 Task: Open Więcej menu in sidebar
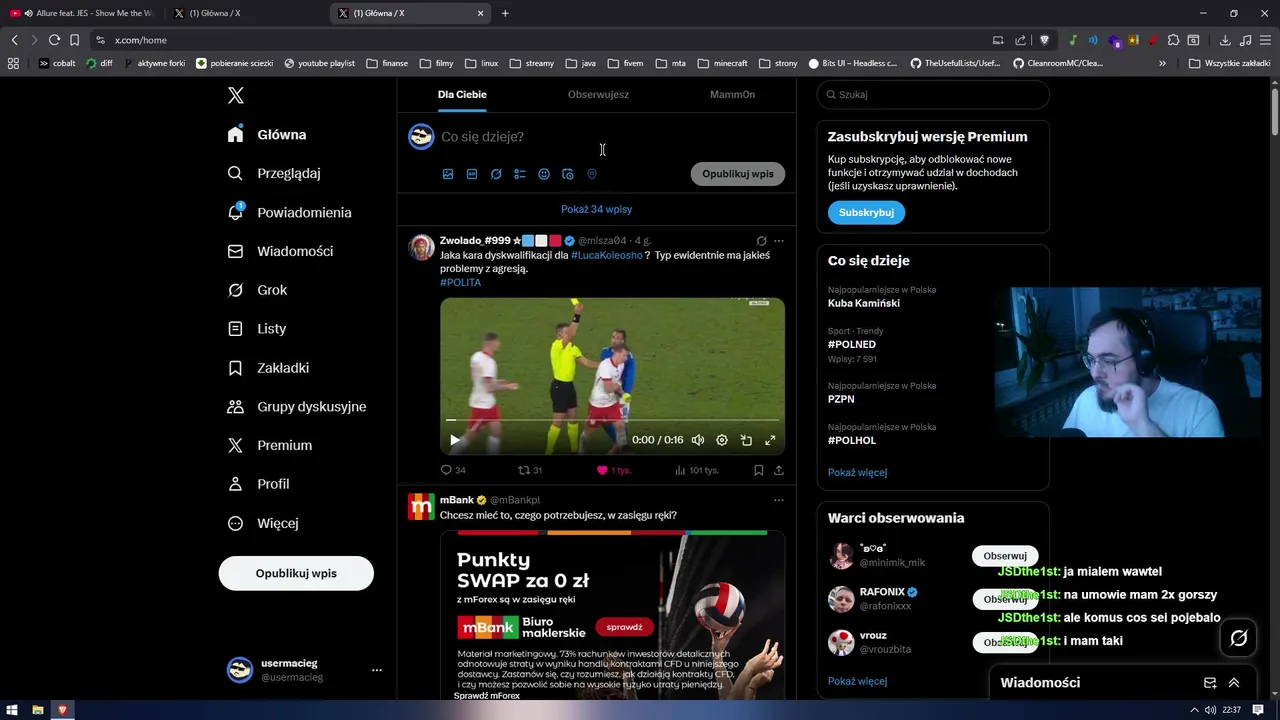tap(263, 523)
